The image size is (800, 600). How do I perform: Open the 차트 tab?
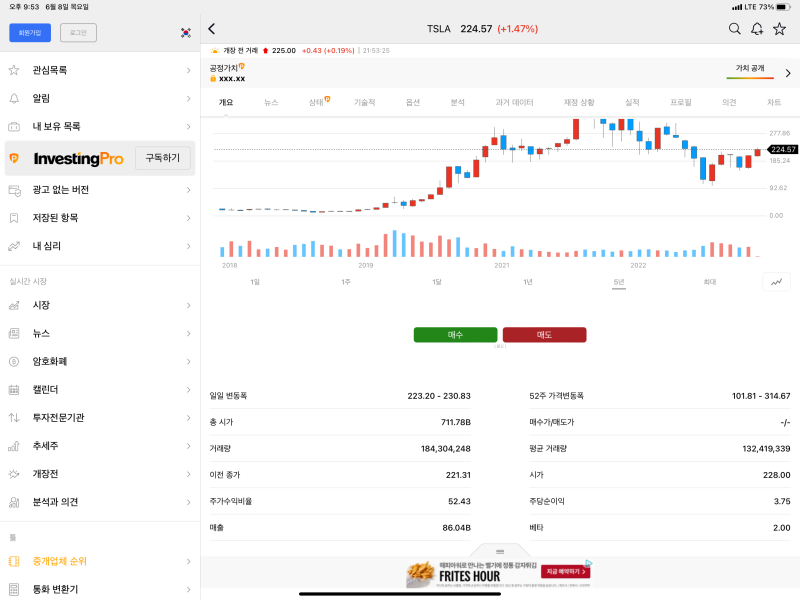(x=774, y=102)
